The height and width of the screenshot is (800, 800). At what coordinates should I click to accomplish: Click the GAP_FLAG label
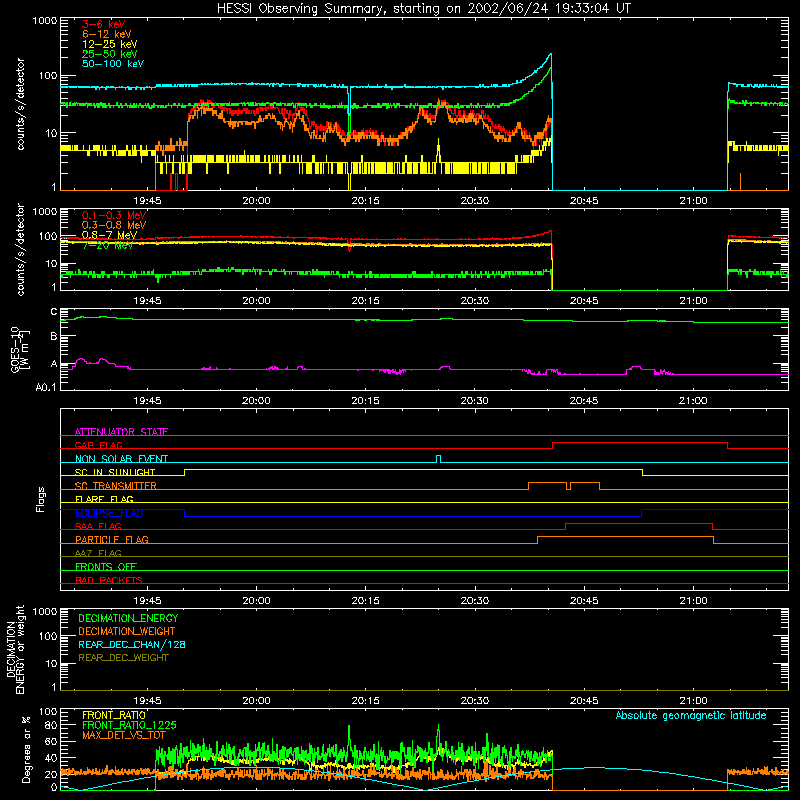click(98, 445)
